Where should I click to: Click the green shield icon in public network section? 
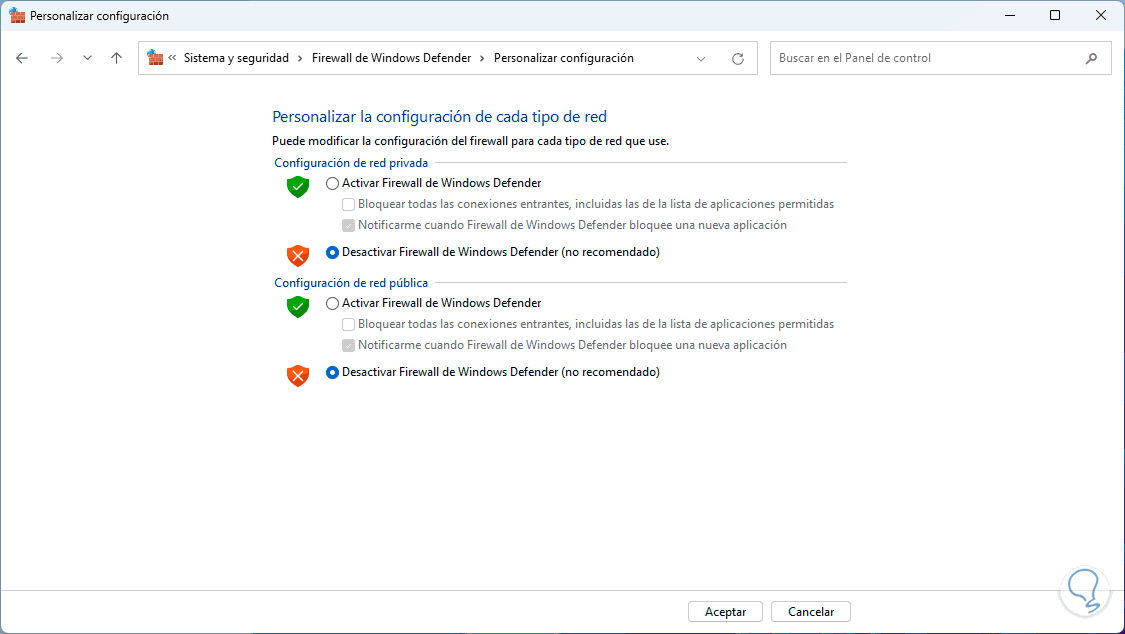[x=298, y=306]
